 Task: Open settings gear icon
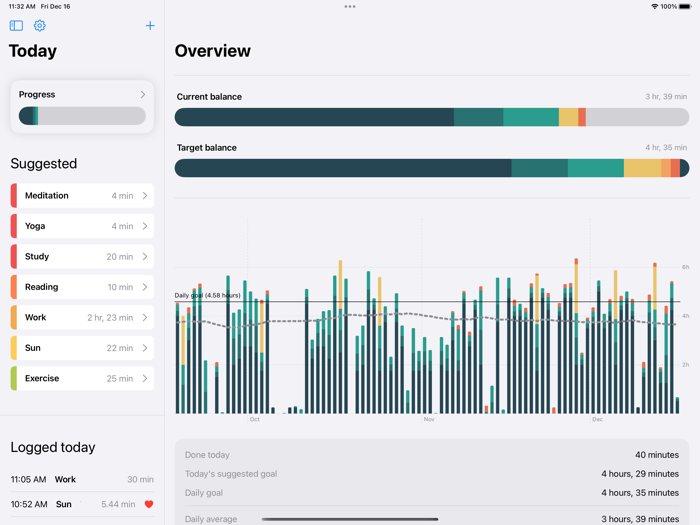pos(40,25)
